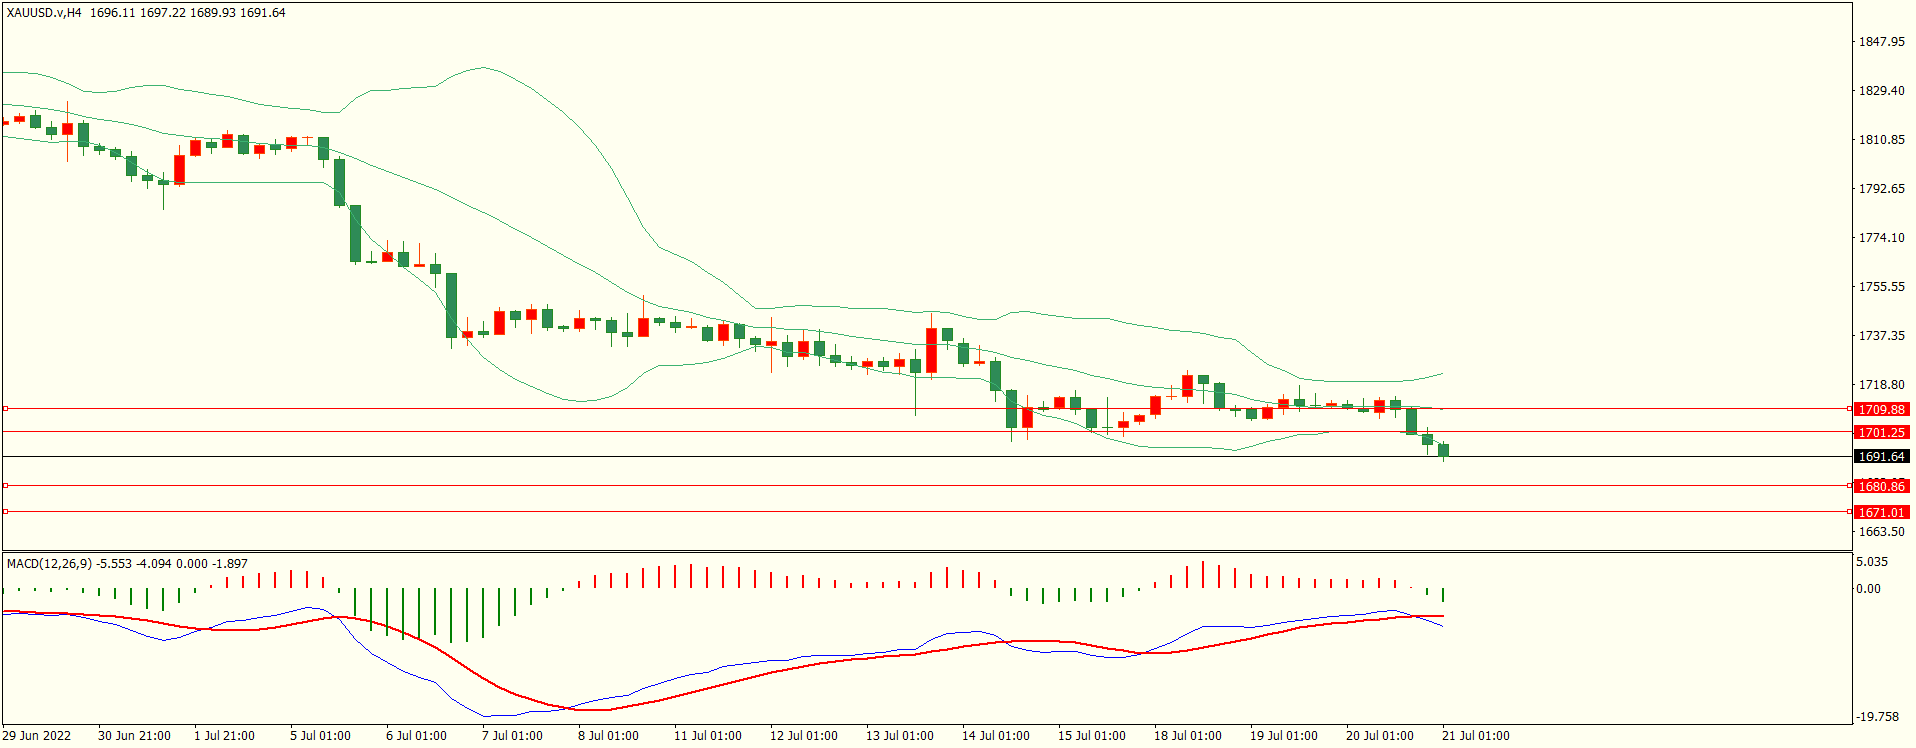Click the 30 Jun 21:00 time label
Viewport: 1916px width, 748px height.
pos(134,736)
